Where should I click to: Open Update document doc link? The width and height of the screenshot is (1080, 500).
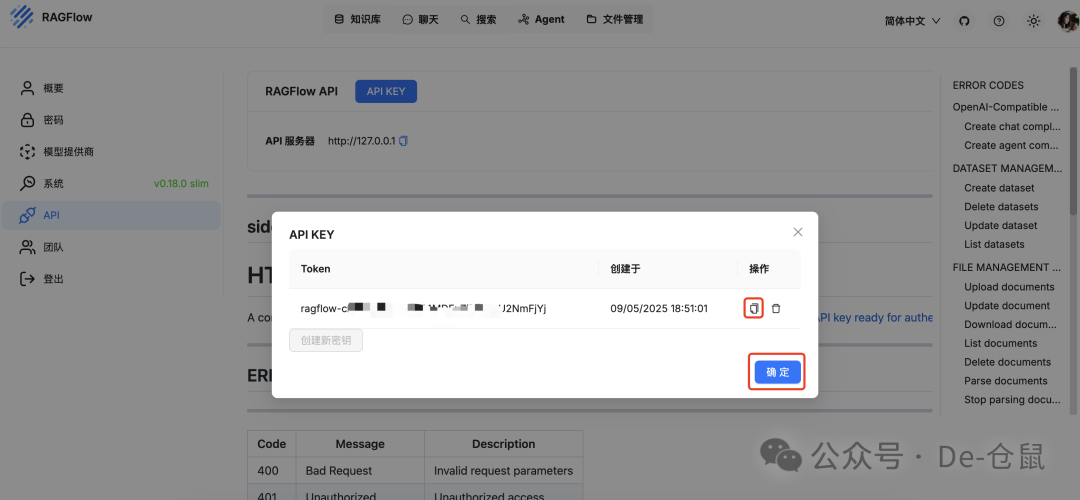(x=1007, y=306)
